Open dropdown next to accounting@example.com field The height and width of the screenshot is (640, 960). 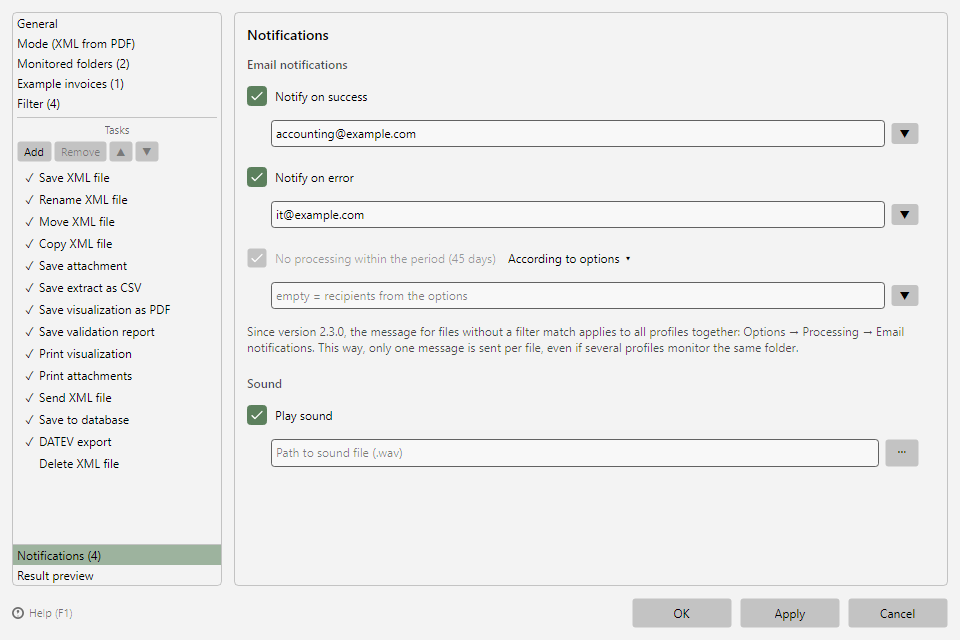tap(904, 134)
